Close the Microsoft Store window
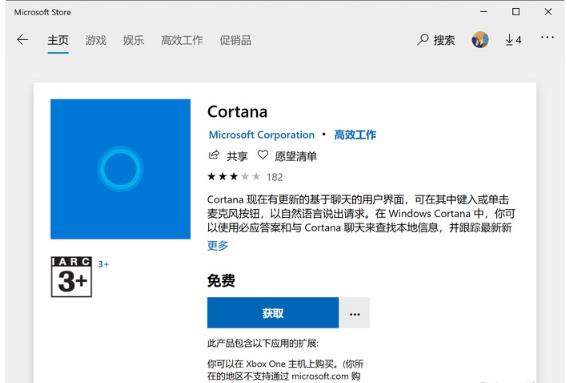Image resolution: width=567 pixels, height=383 pixels. [x=548, y=12]
